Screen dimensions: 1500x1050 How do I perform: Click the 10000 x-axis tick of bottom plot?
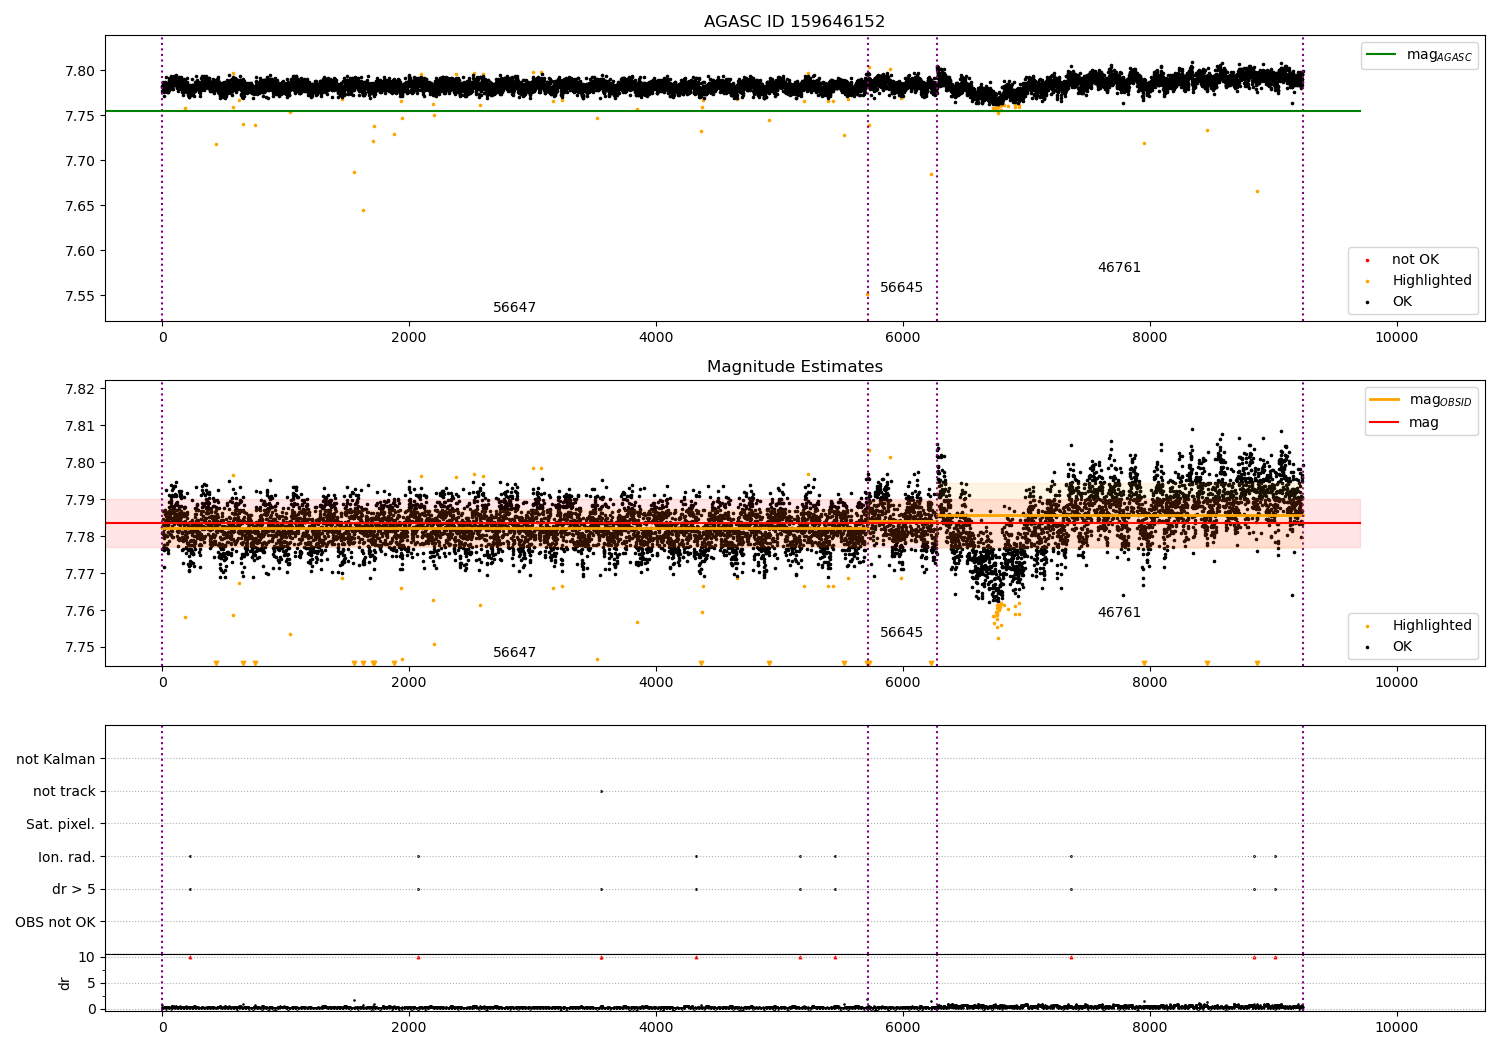tap(1396, 1027)
